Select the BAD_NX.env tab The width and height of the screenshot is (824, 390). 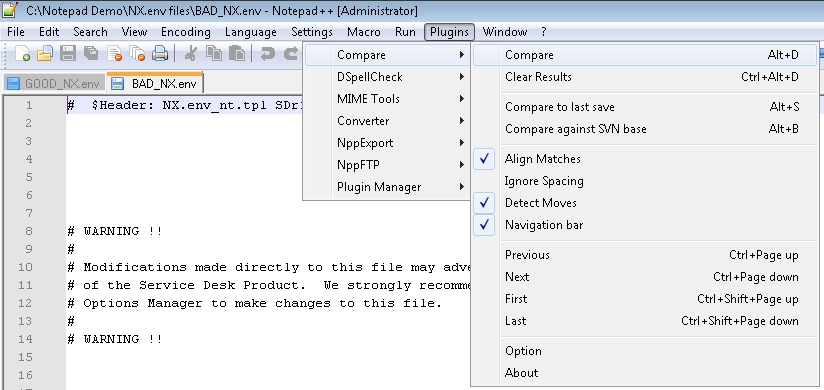tap(155, 83)
